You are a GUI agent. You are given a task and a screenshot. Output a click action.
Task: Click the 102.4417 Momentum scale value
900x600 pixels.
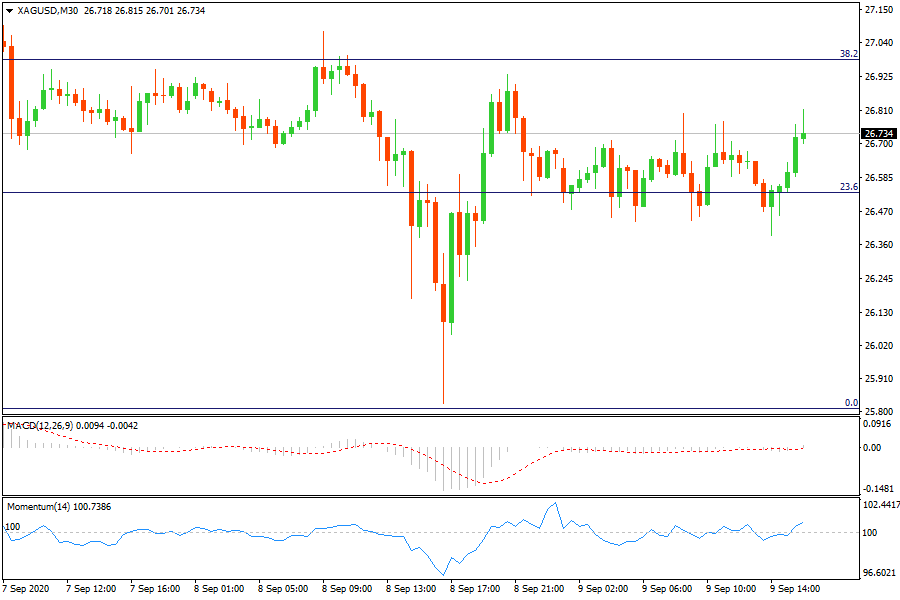878,504
